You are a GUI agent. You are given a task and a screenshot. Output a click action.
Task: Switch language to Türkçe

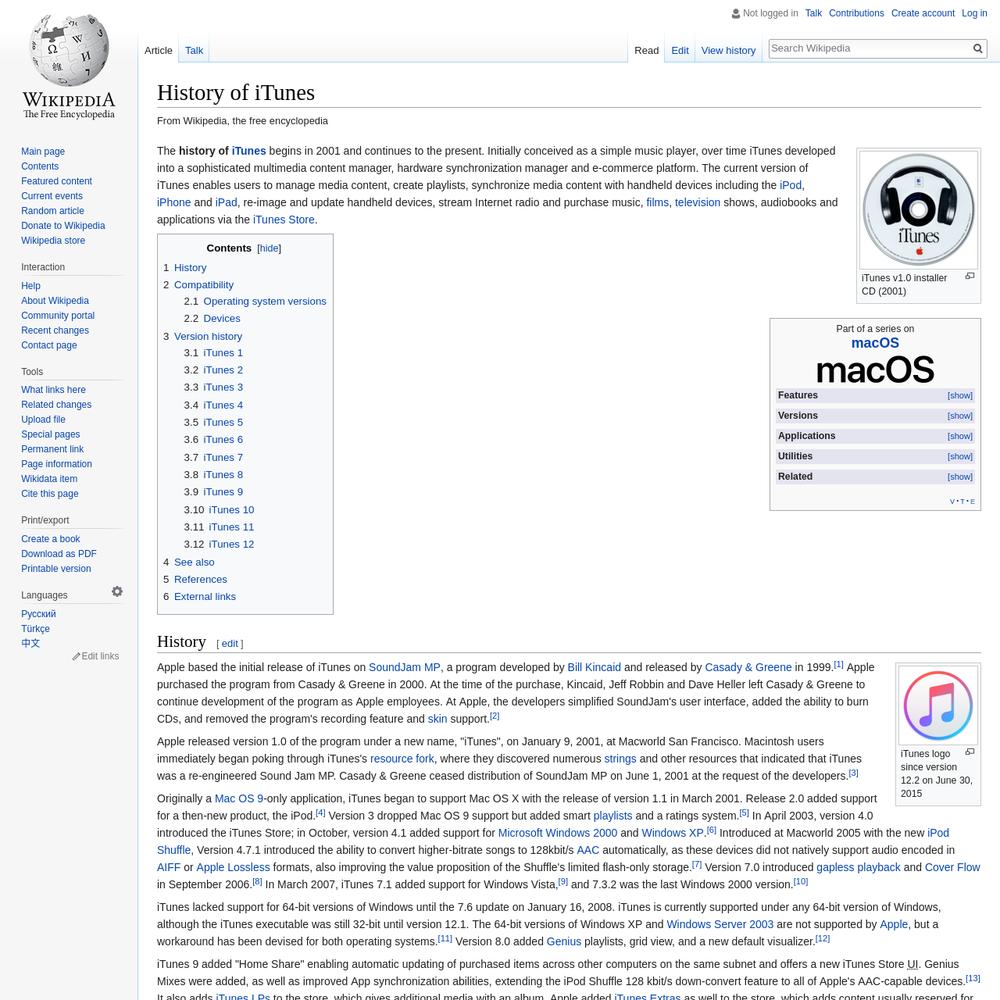35,629
